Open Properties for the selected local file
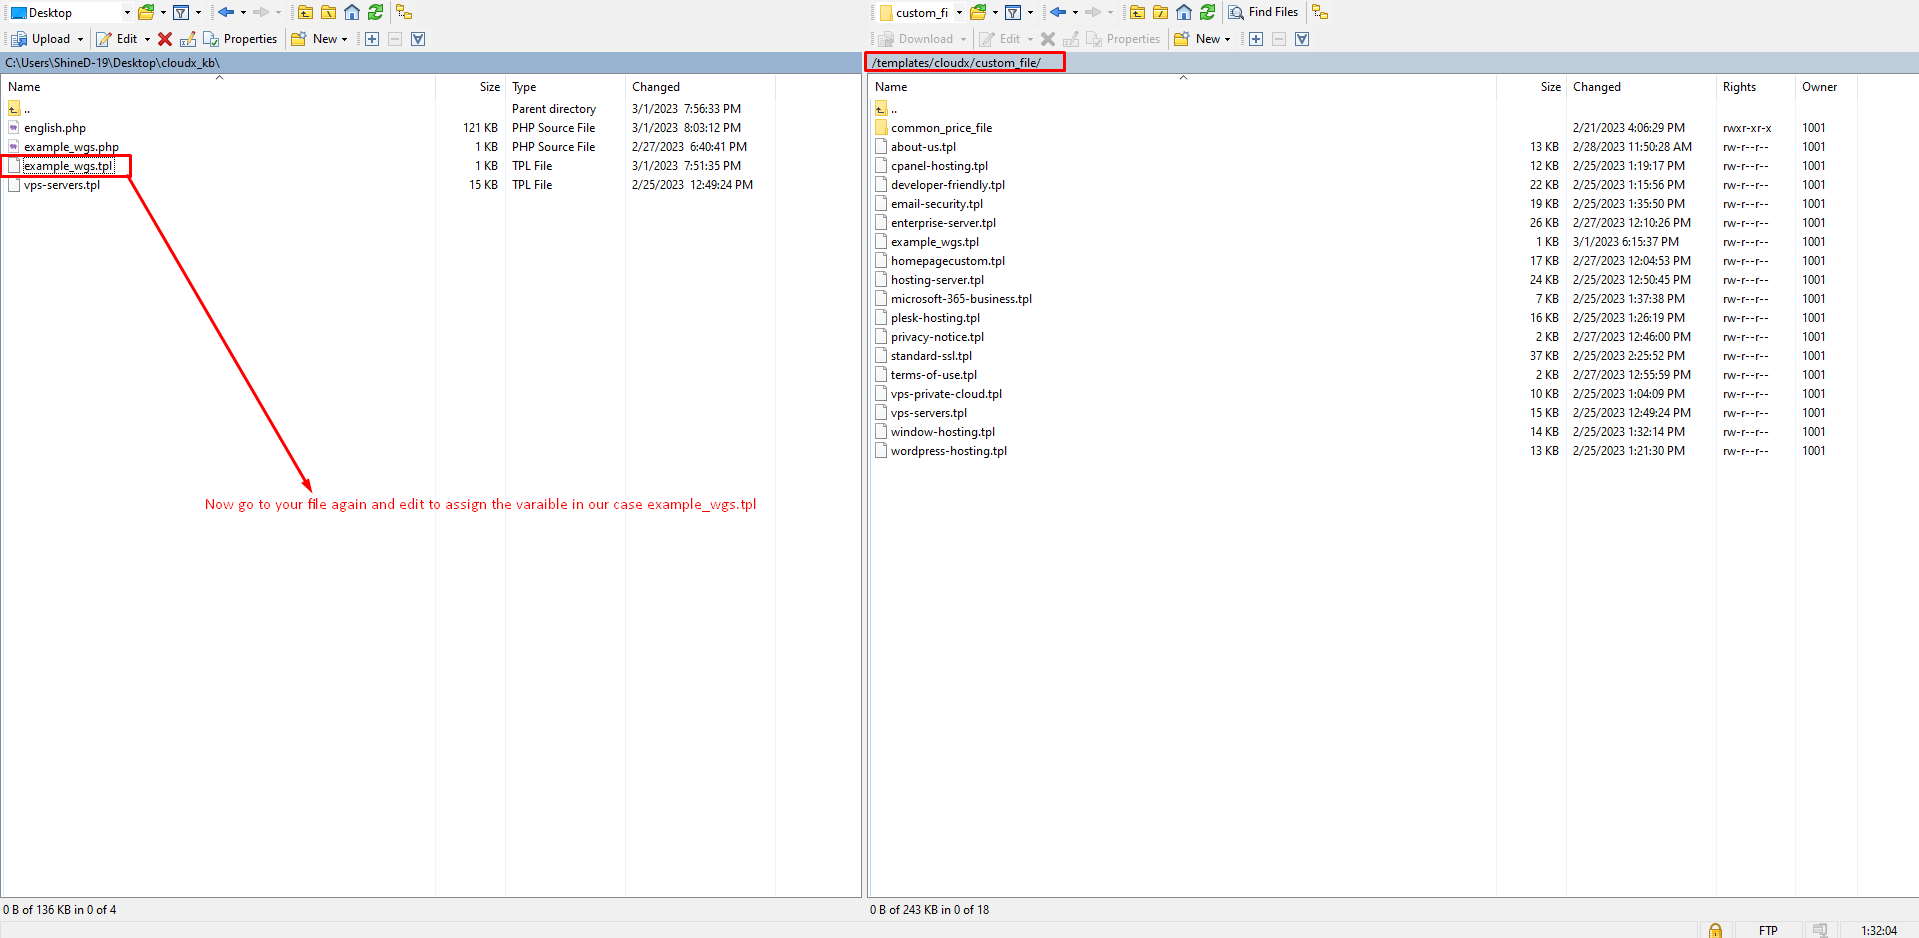 (240, 39)
